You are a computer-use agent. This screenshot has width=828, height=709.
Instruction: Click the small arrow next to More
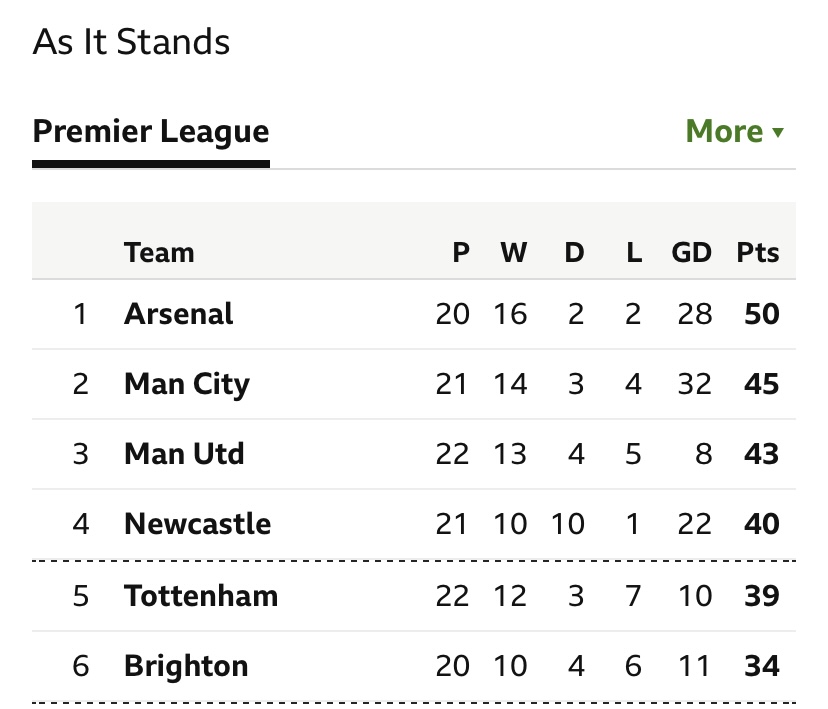pyautogui.click(x=778, y=132)
